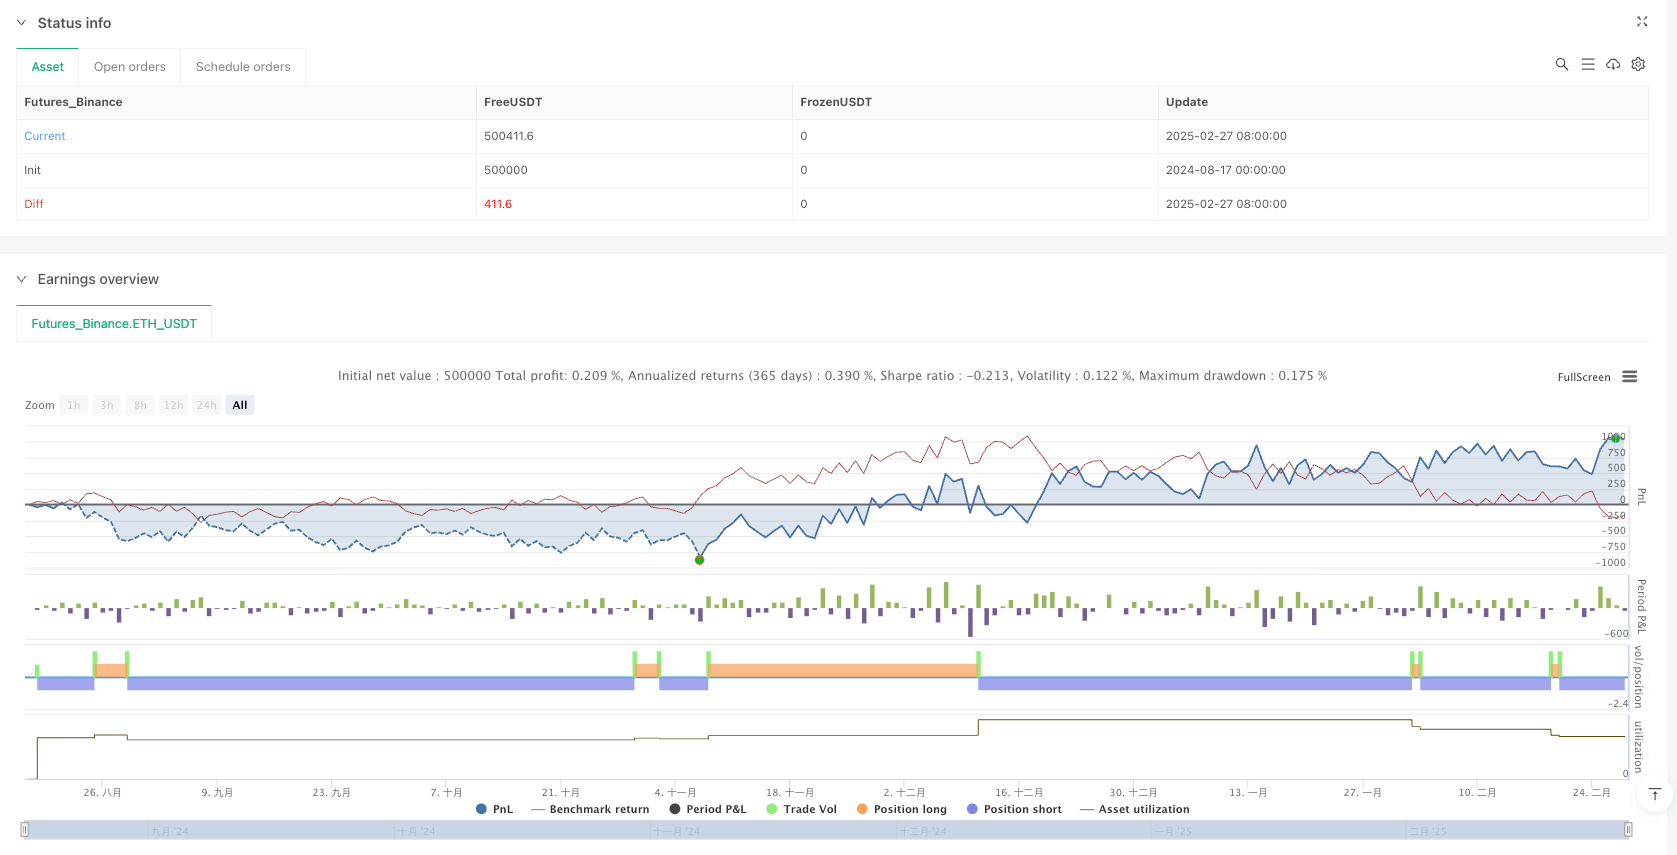Open the table settings gear icon
The width and height of the screenshot is (1677, 855).
point(1638,64)
